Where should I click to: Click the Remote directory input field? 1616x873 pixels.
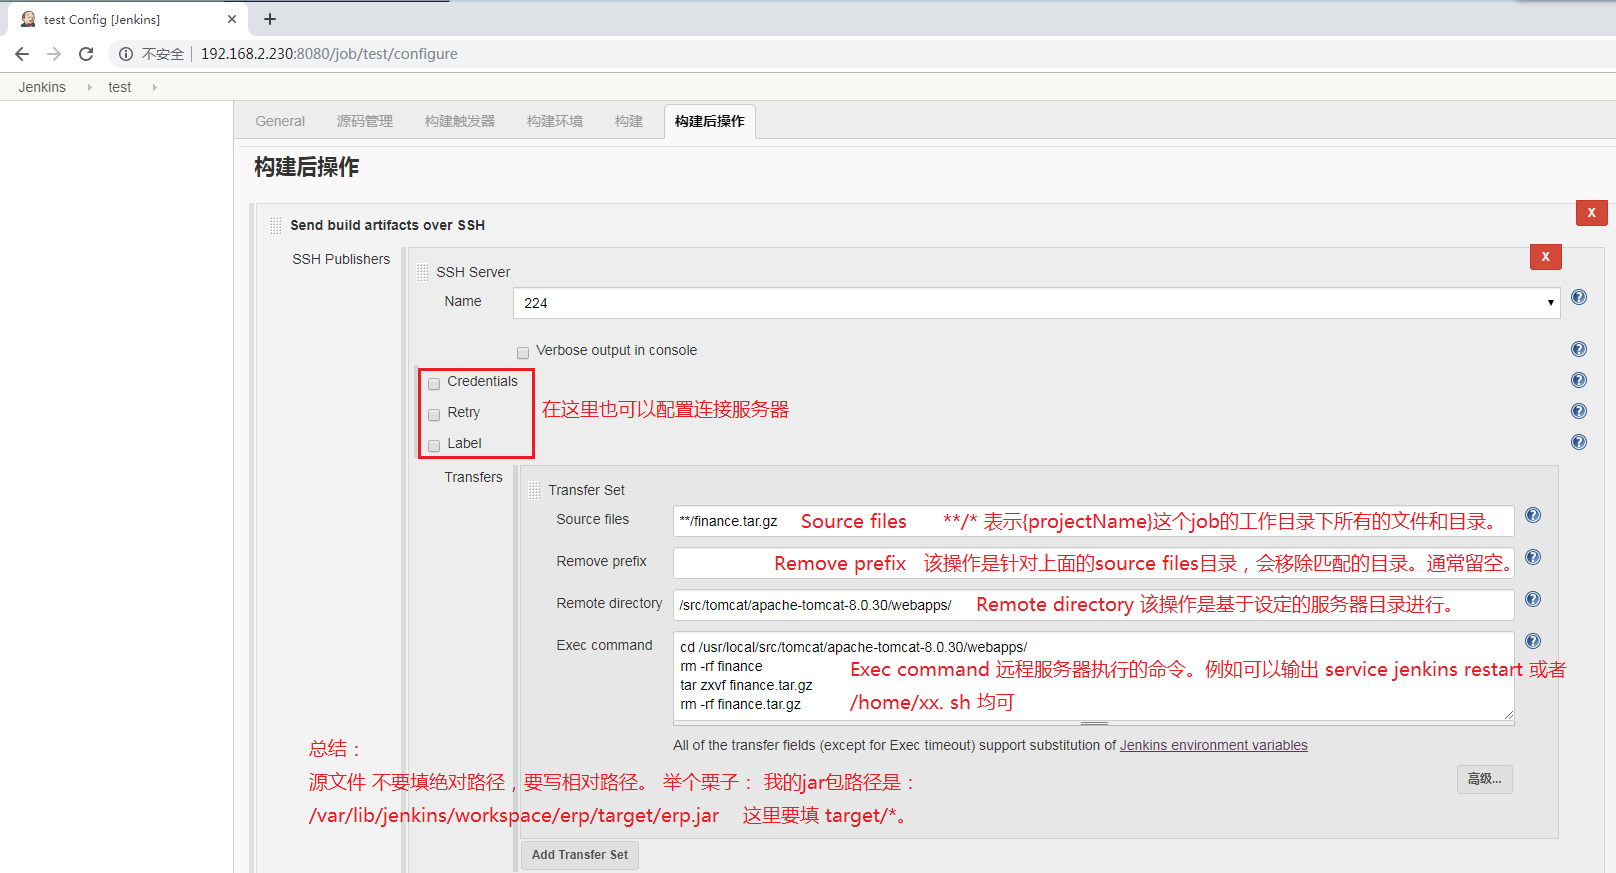tap(1094, 605)
